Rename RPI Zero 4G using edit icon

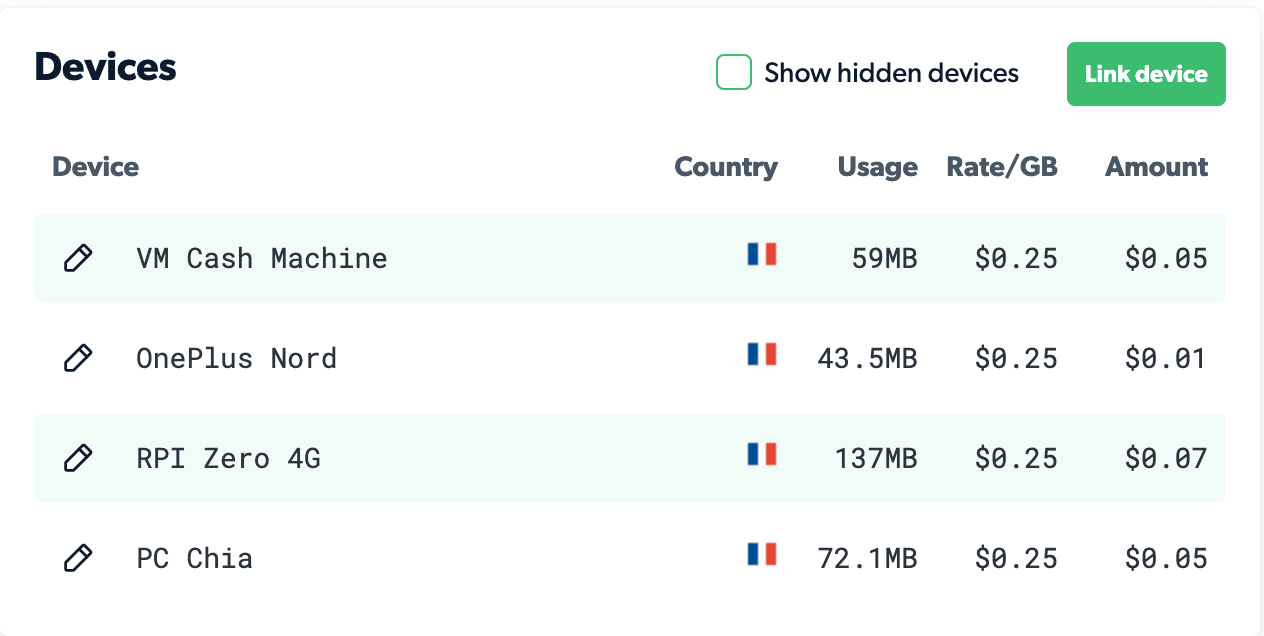pyautogui.click(x=78, y=458)
